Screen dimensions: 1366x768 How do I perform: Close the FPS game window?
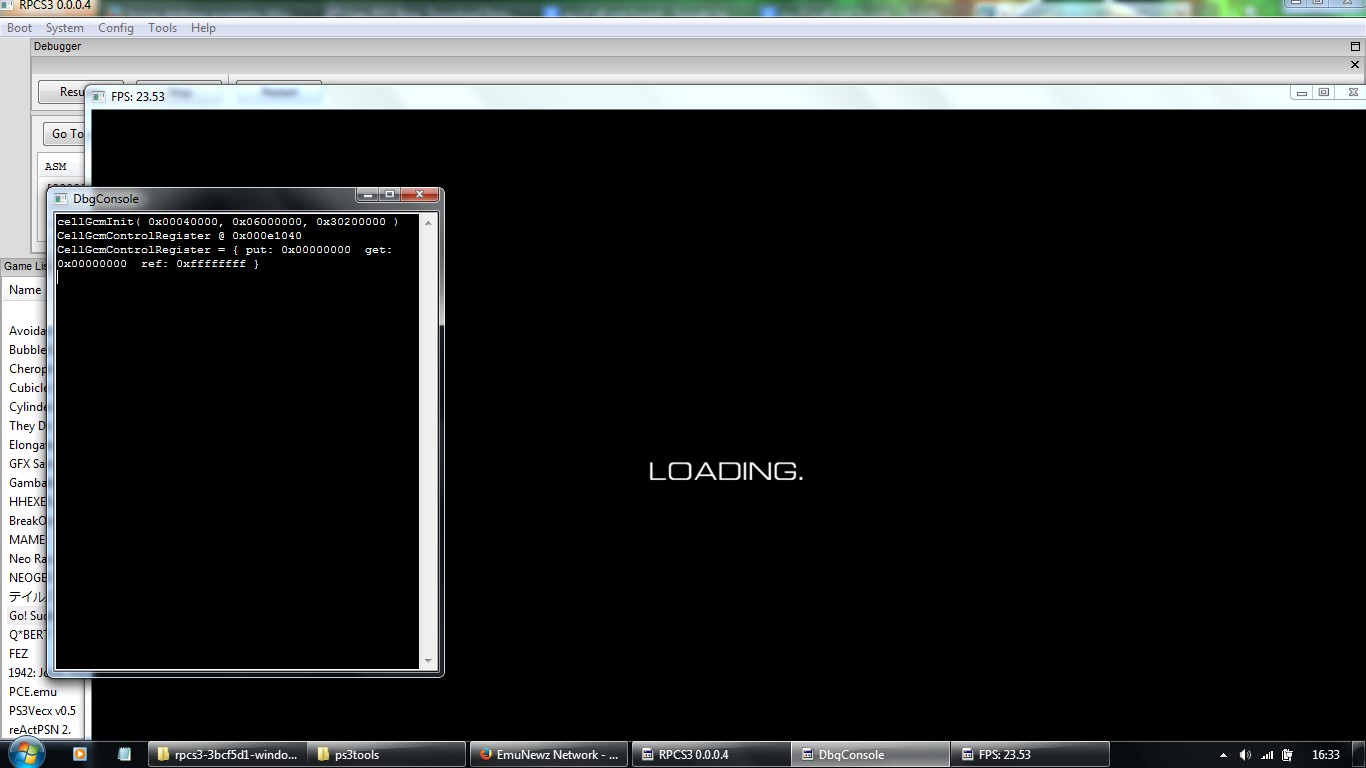click(x=1353, y=93)
